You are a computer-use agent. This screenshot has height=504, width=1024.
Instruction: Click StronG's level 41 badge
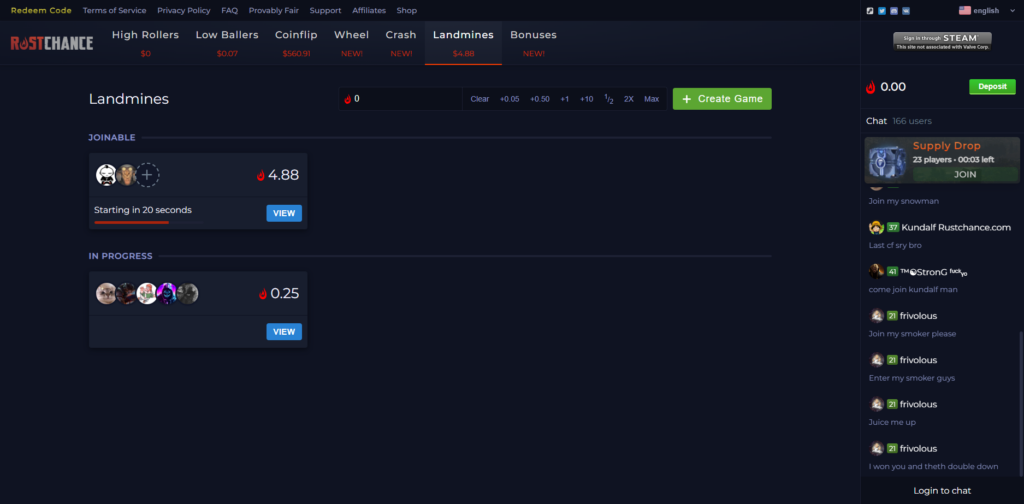click(x=893, y=271)
